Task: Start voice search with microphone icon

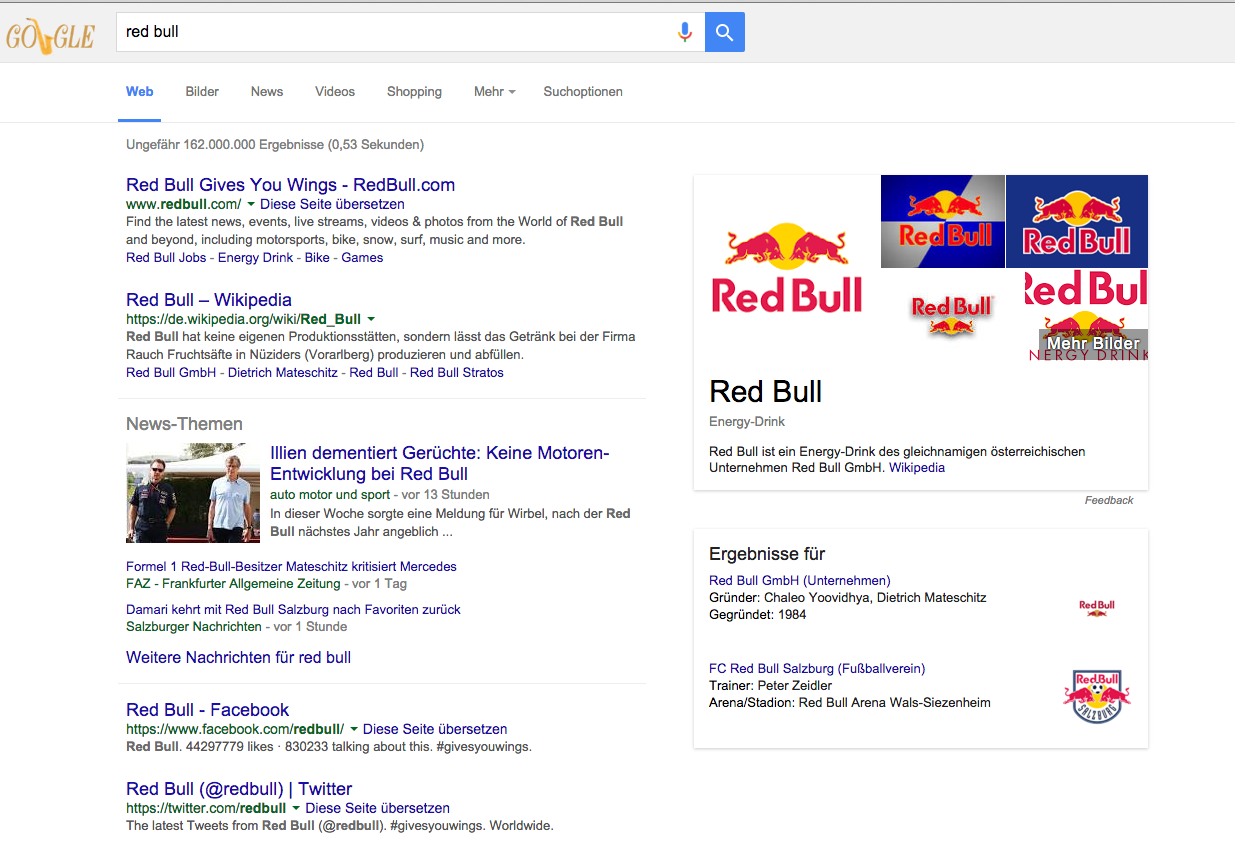Action: pos(685,32)
